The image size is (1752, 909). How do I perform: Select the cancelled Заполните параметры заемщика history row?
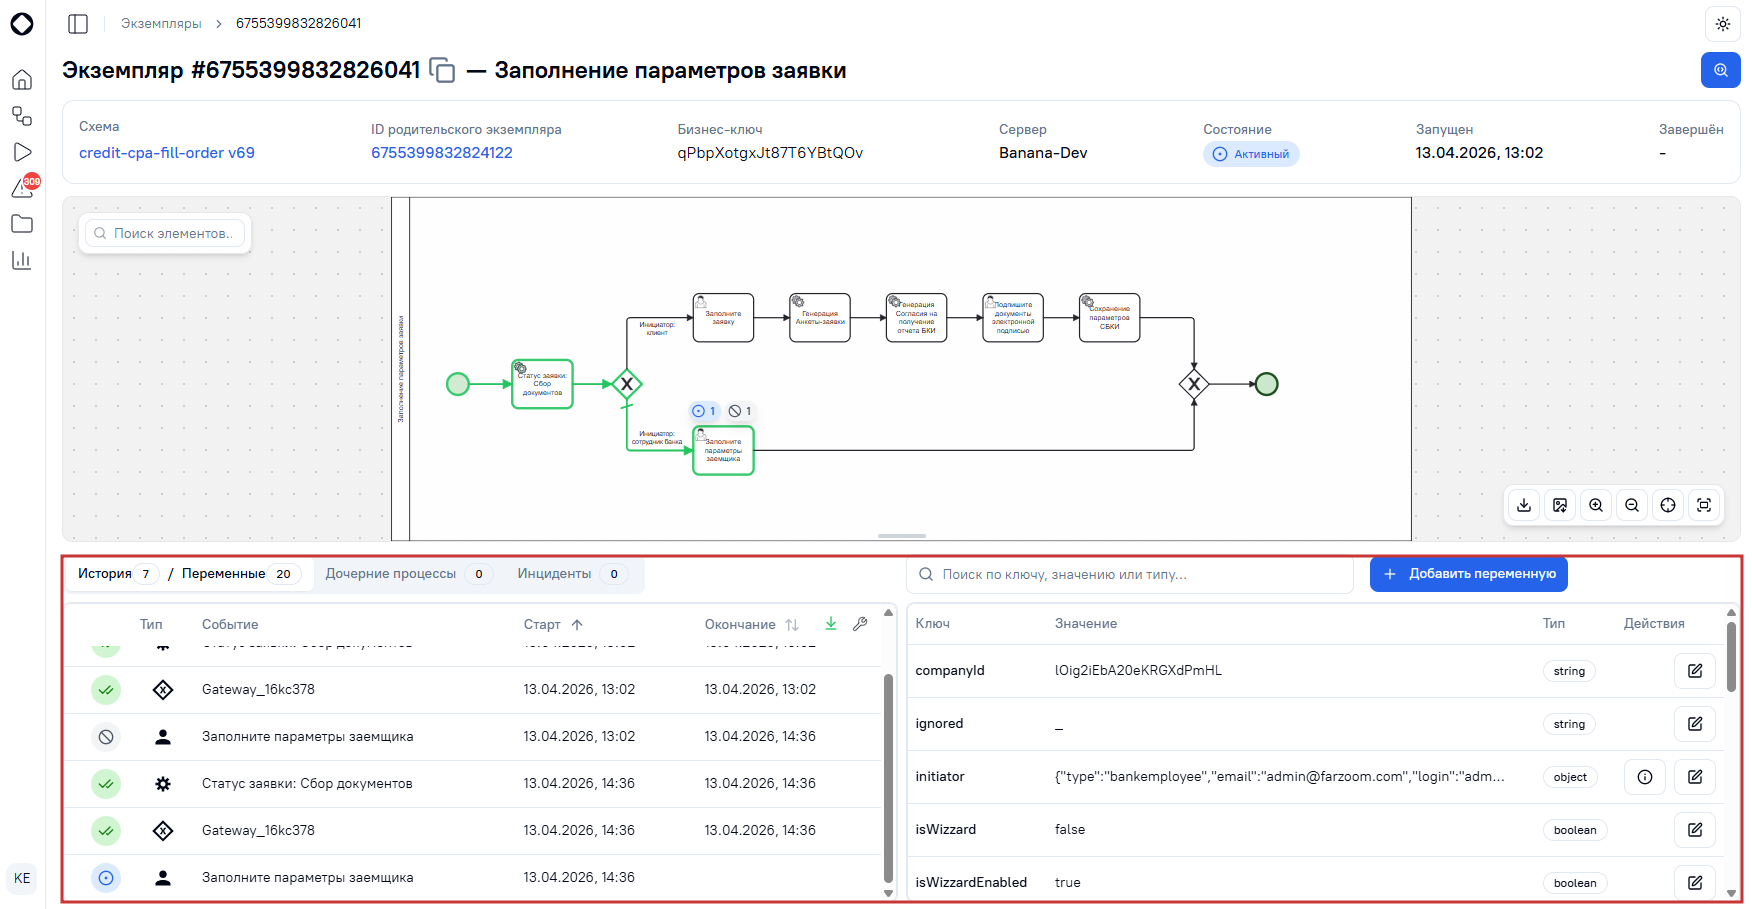click(473, 737)
